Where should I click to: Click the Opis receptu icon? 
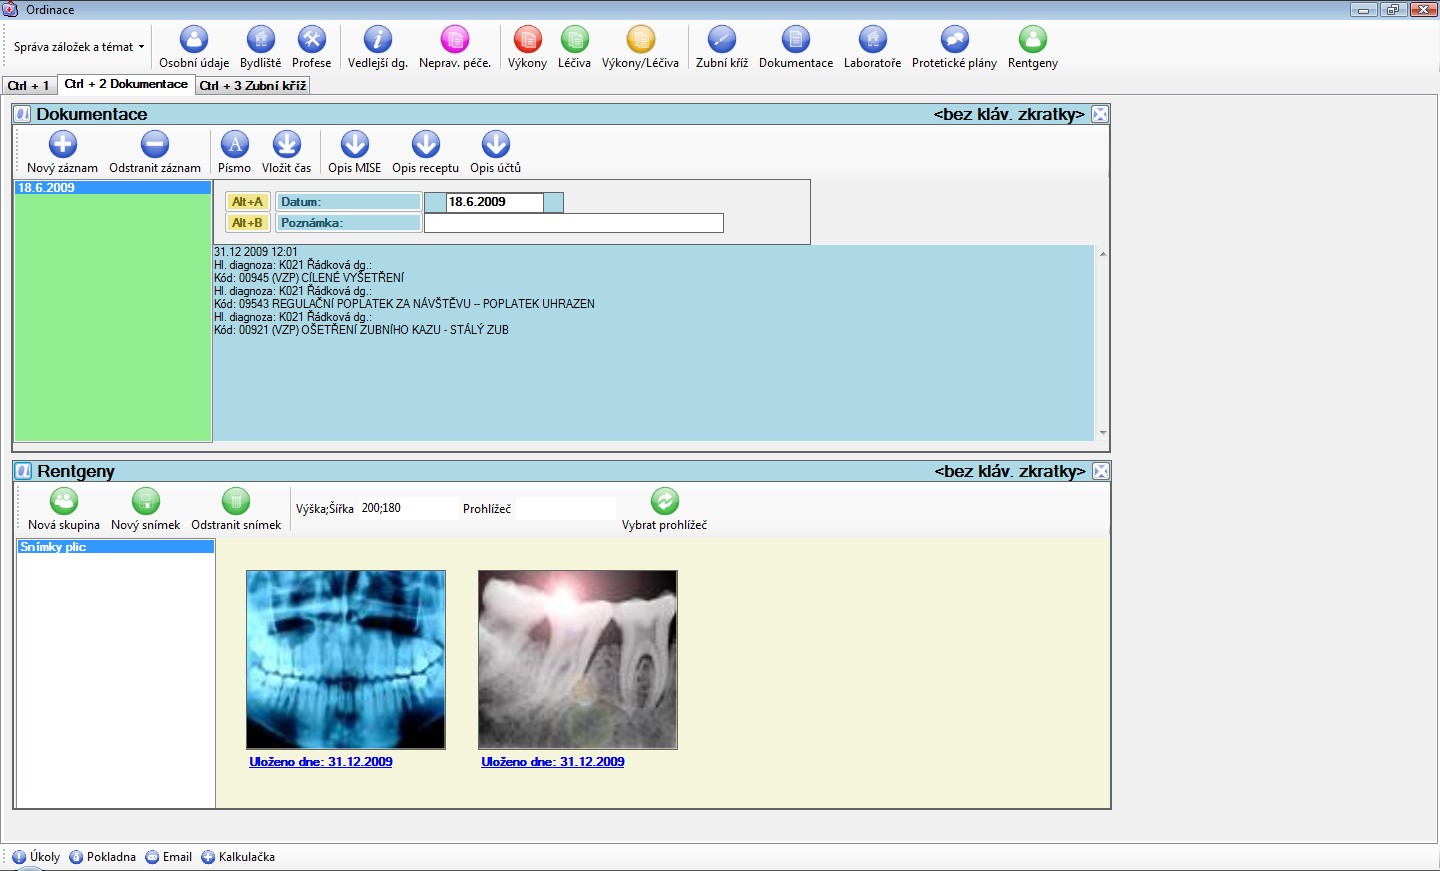(x=425, y=145)
